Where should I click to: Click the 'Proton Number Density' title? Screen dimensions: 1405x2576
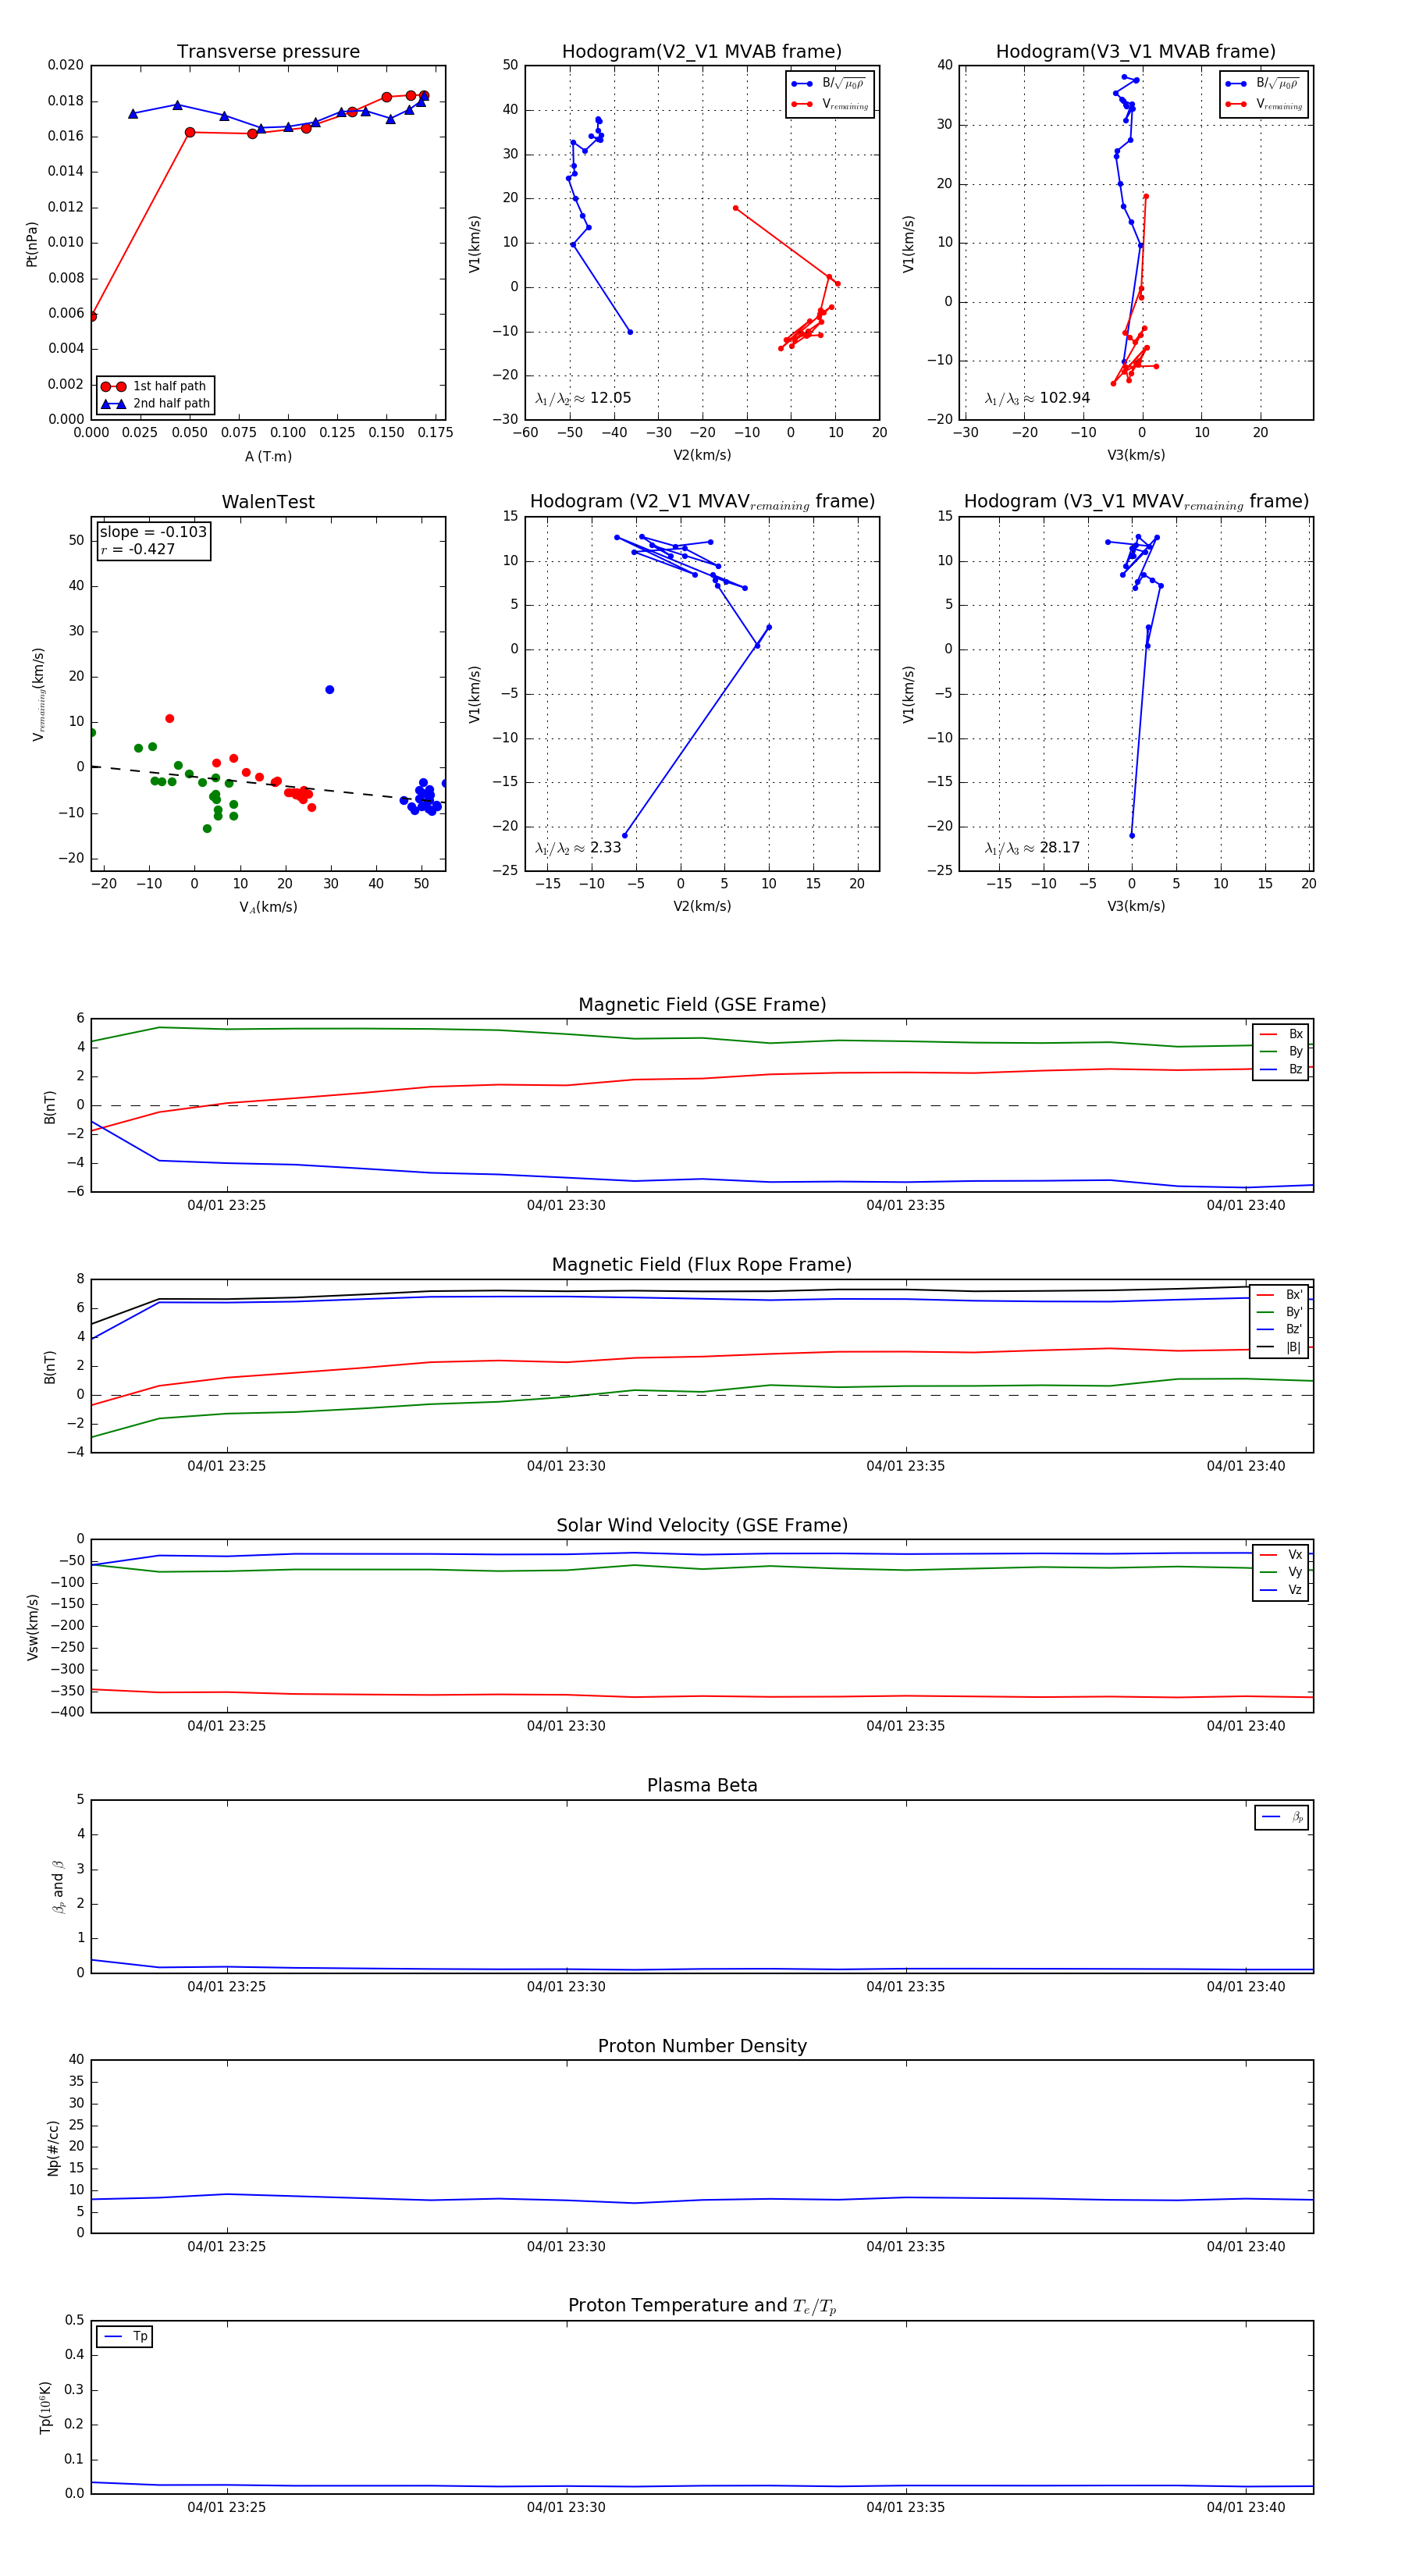tap(702, 2046)
